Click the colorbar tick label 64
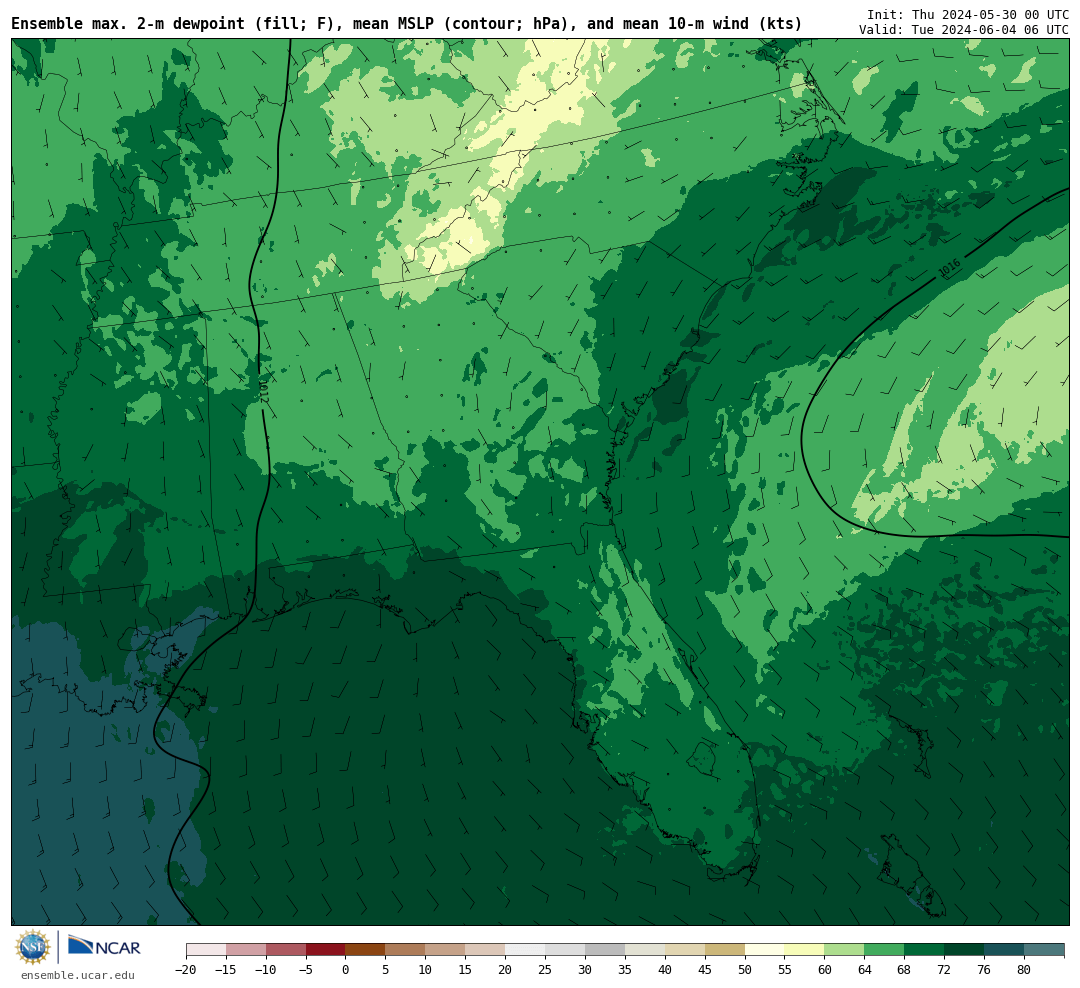The height and width of the screenshot is (988, 1080). pos(864,969)
